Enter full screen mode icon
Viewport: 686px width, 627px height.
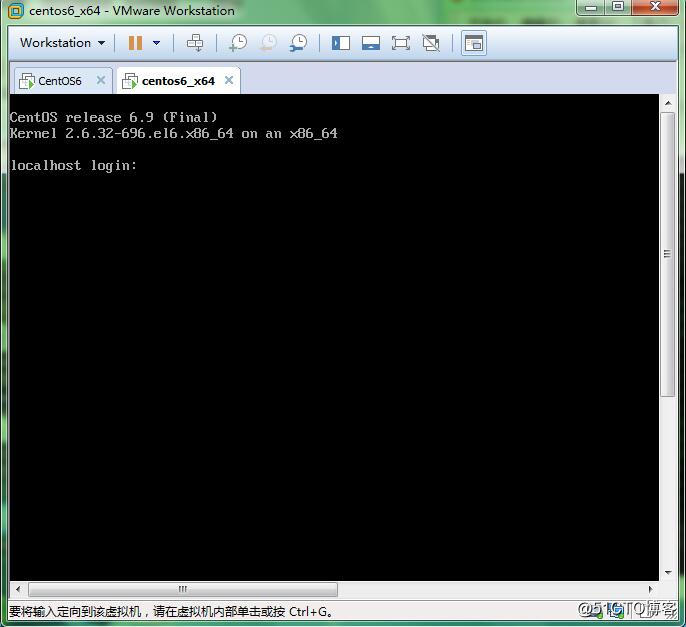point(401,43)
